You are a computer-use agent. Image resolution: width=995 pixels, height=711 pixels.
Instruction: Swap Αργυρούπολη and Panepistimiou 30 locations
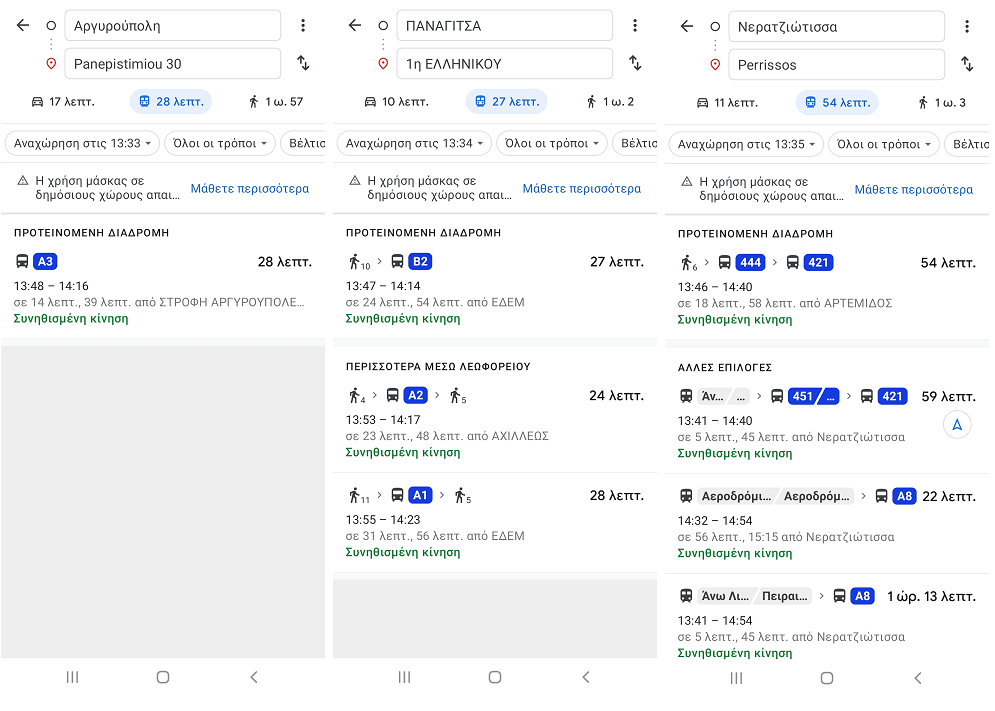click(303, 64)
